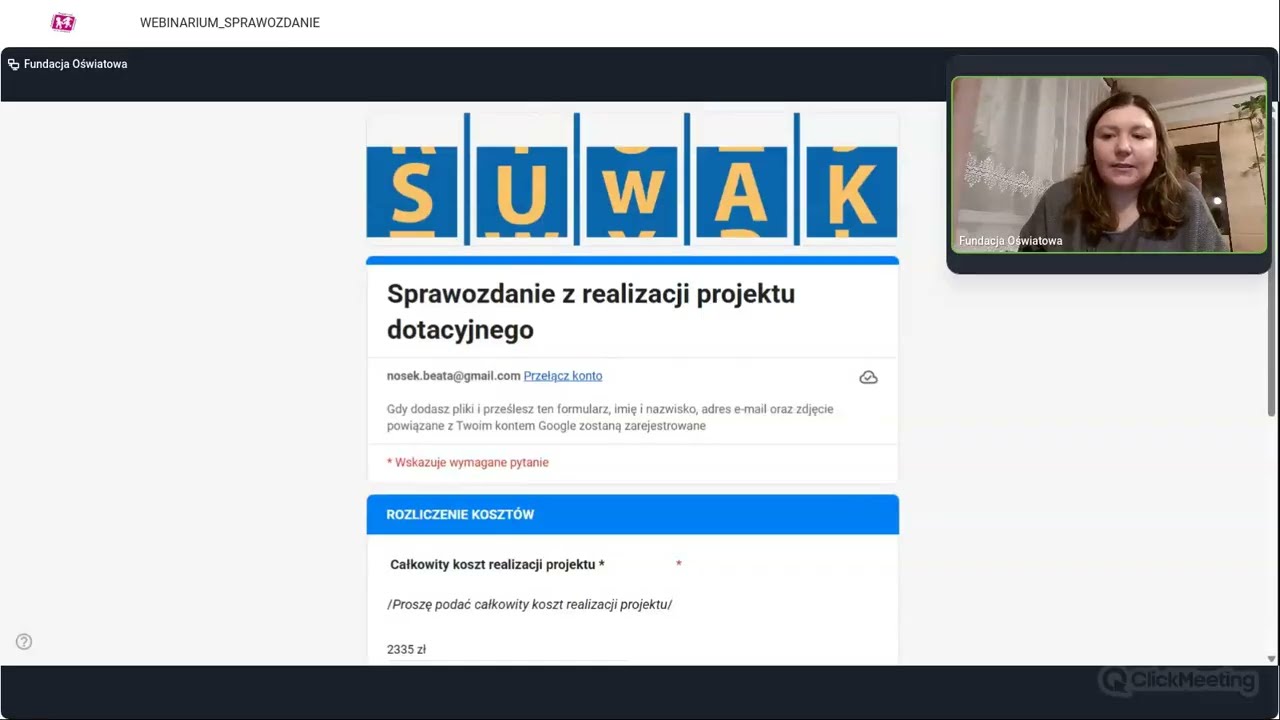This screenshot has height=720, width=1280.
Task: Click the total project cost input field
Action: click(x=507, y=650)
